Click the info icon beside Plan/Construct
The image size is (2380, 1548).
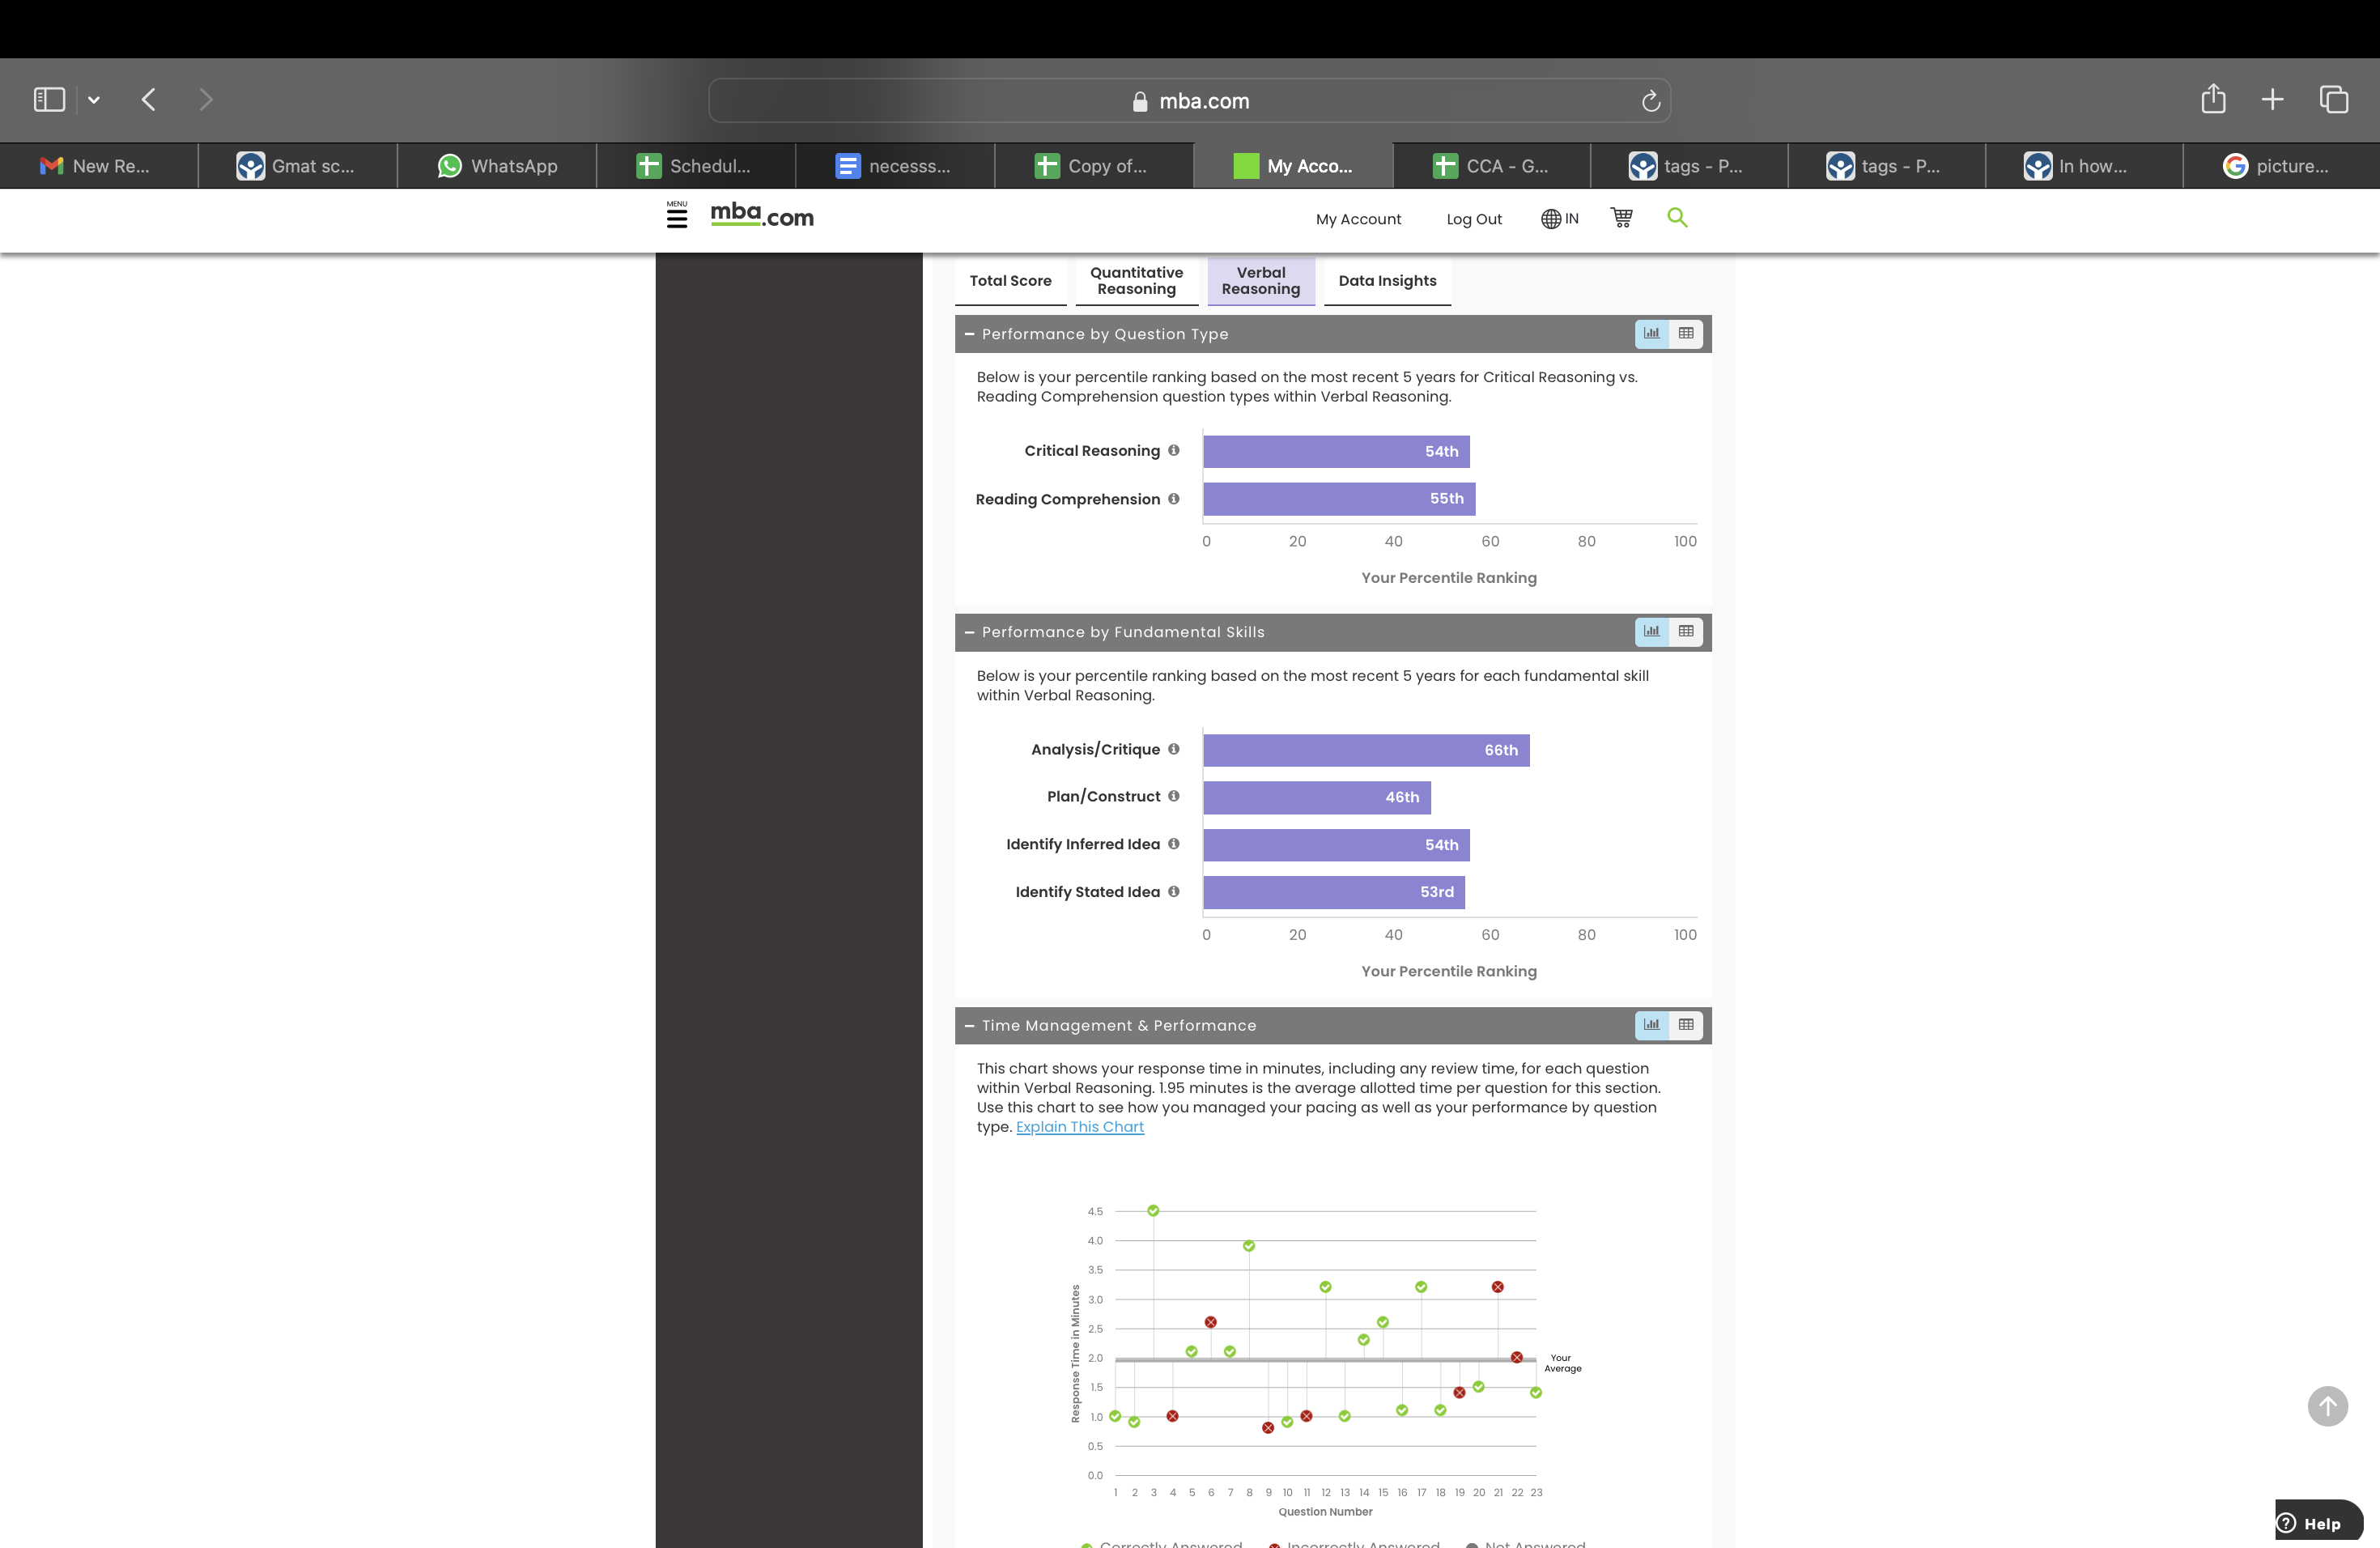(x=1173, y=796)
